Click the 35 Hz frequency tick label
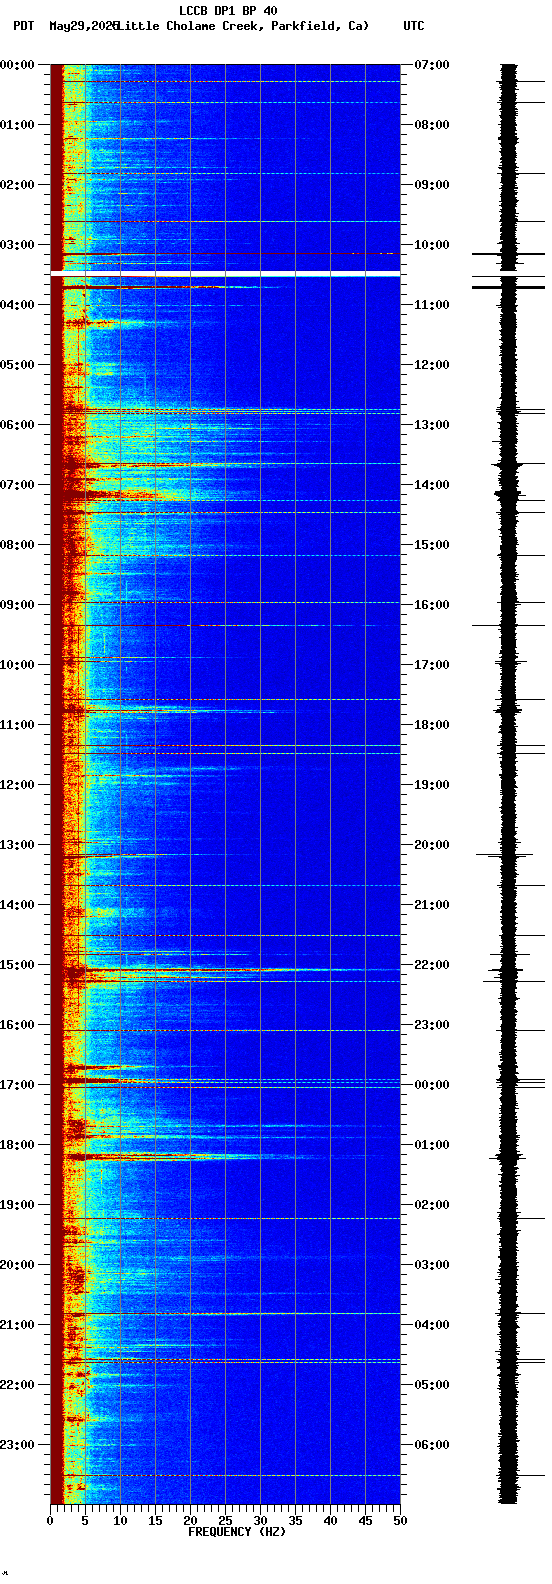The height and width of the screenshot is (1584, 552). [x=295, y=1521]
